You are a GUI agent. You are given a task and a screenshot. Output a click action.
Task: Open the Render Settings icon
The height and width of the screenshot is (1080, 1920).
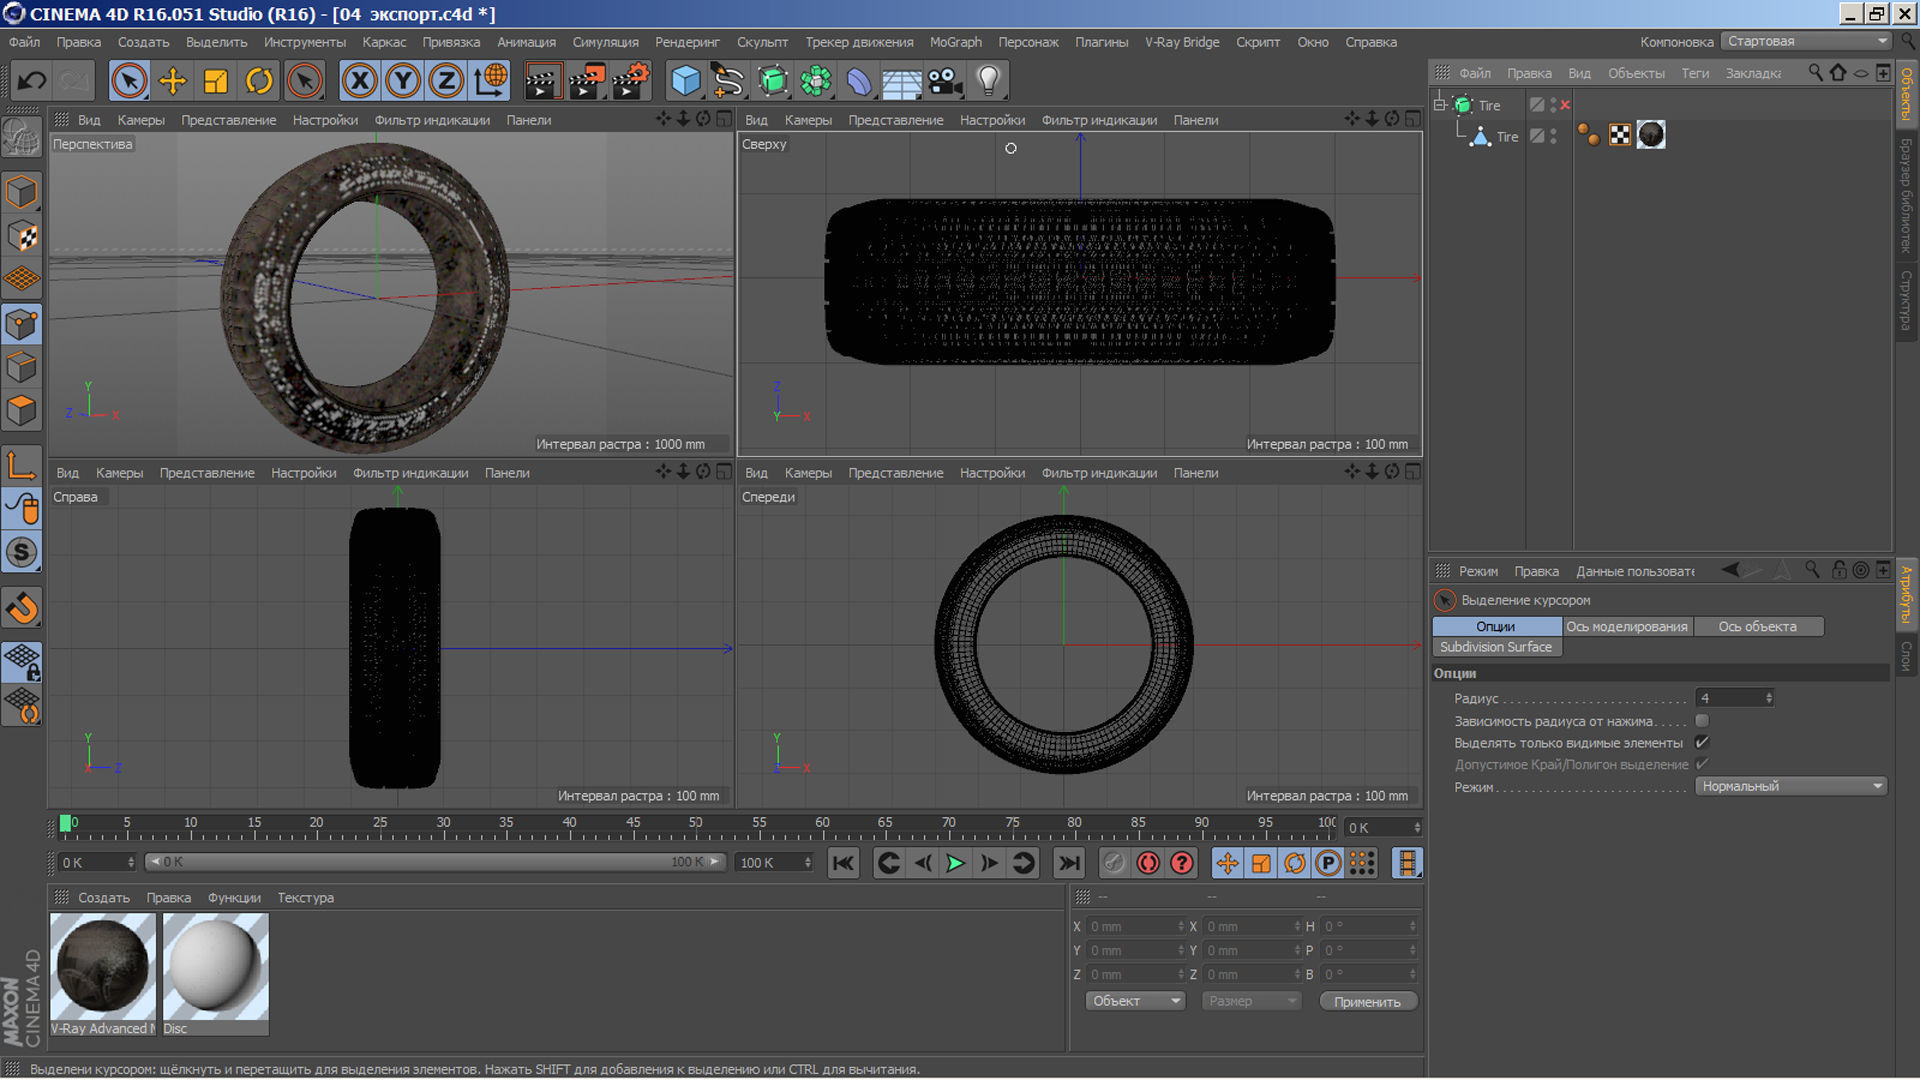pyautogui.click(x=631, y=81)
